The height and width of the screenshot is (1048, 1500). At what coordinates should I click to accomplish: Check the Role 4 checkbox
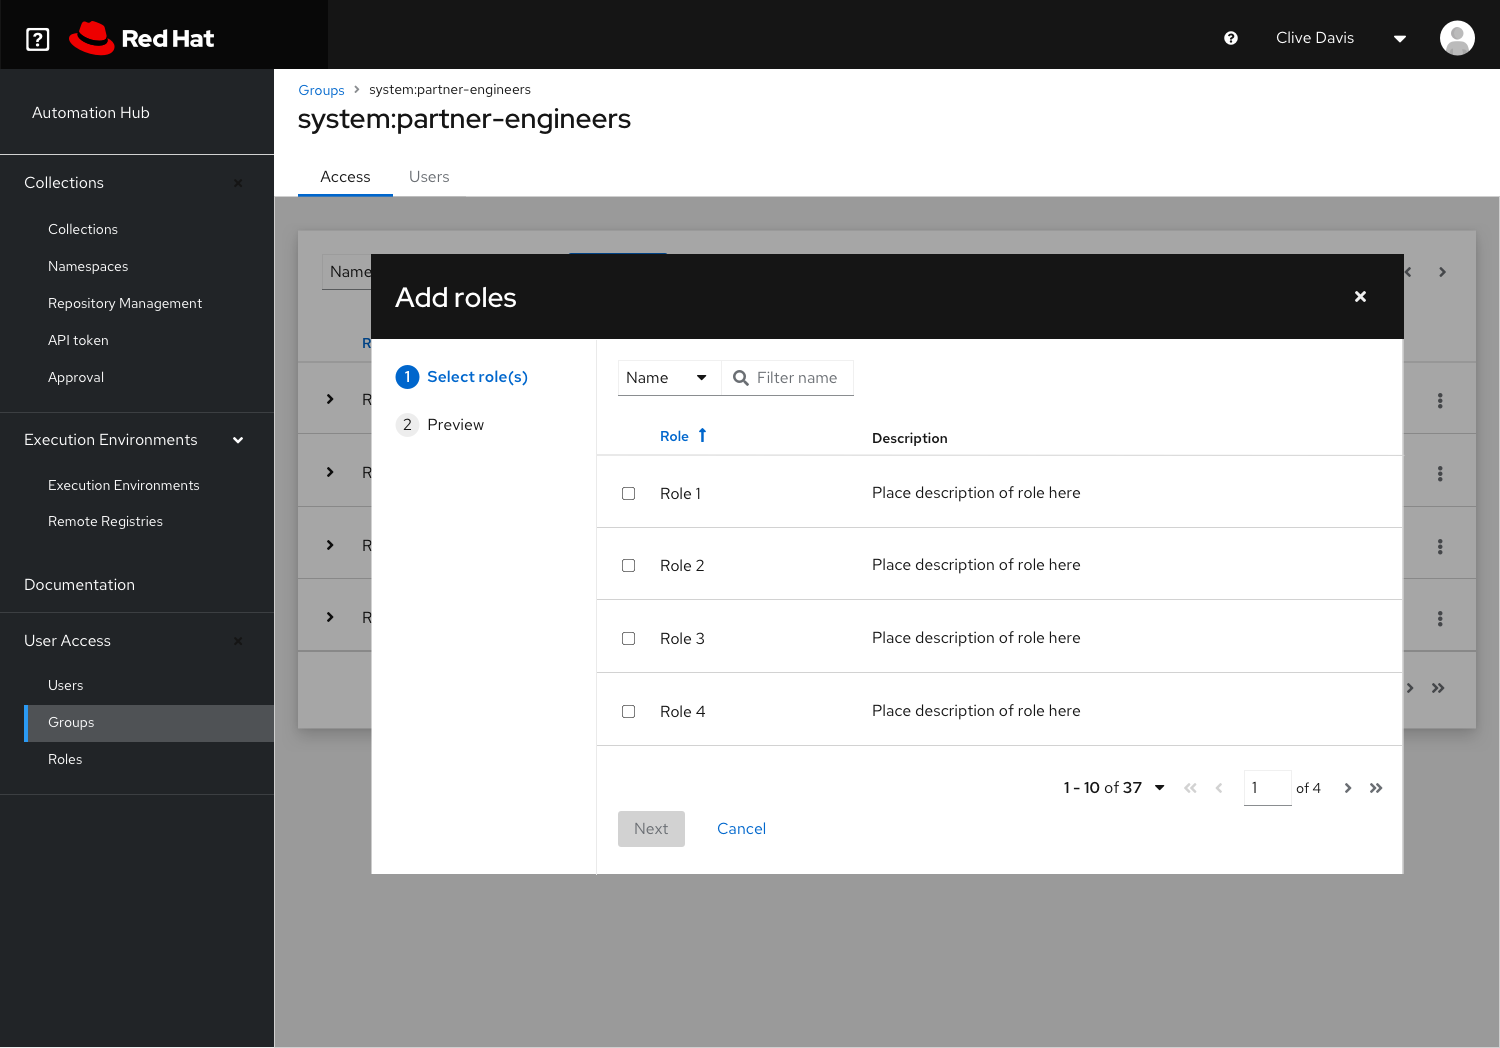point(628,711)
